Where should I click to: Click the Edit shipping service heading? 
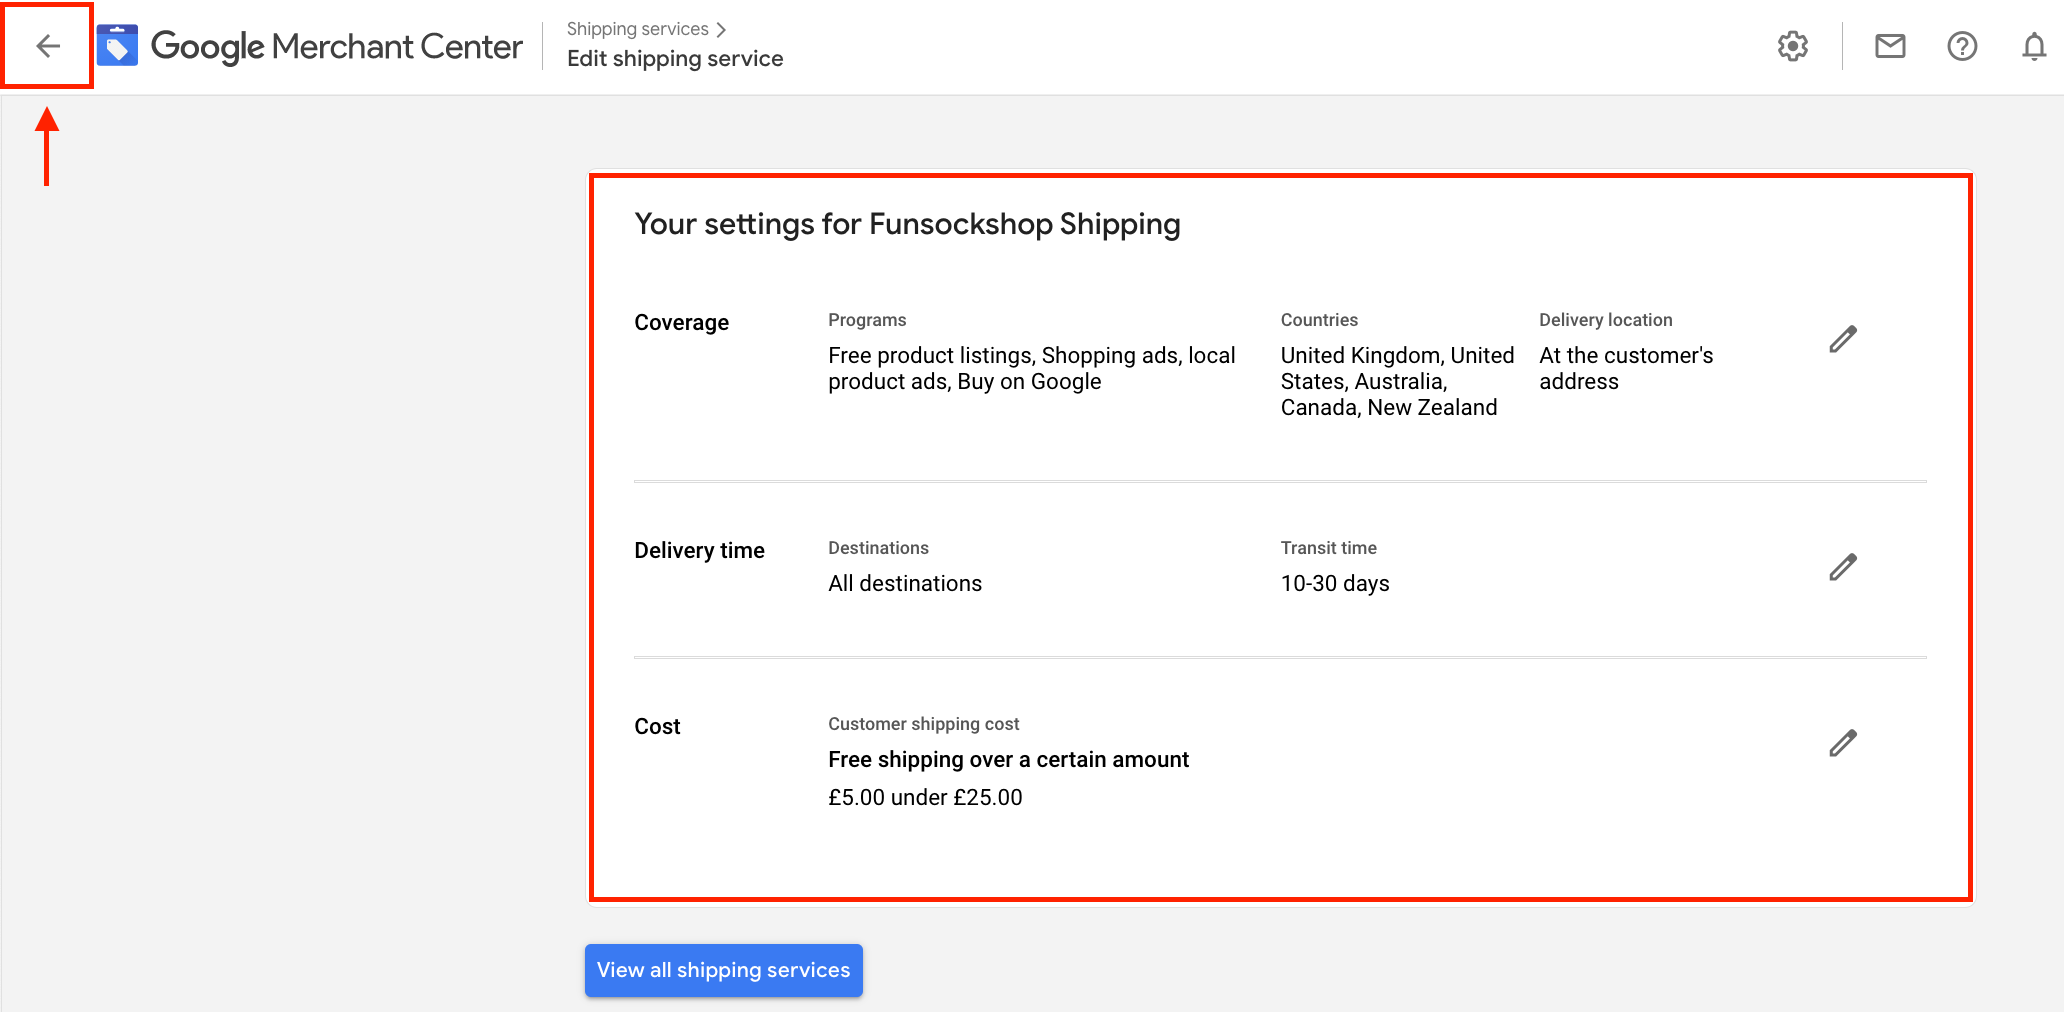point(675,59)
